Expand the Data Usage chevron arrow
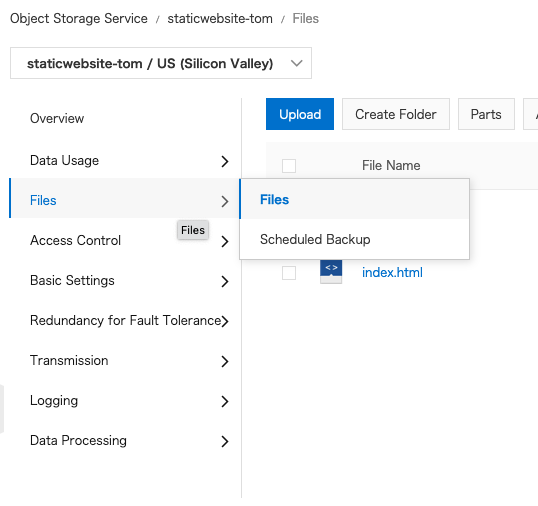 225,161
